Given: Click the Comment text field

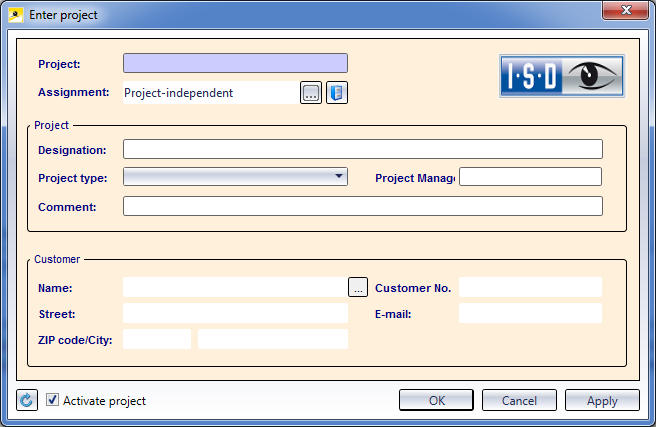Looking at the screenshot, I should [362, 206].
